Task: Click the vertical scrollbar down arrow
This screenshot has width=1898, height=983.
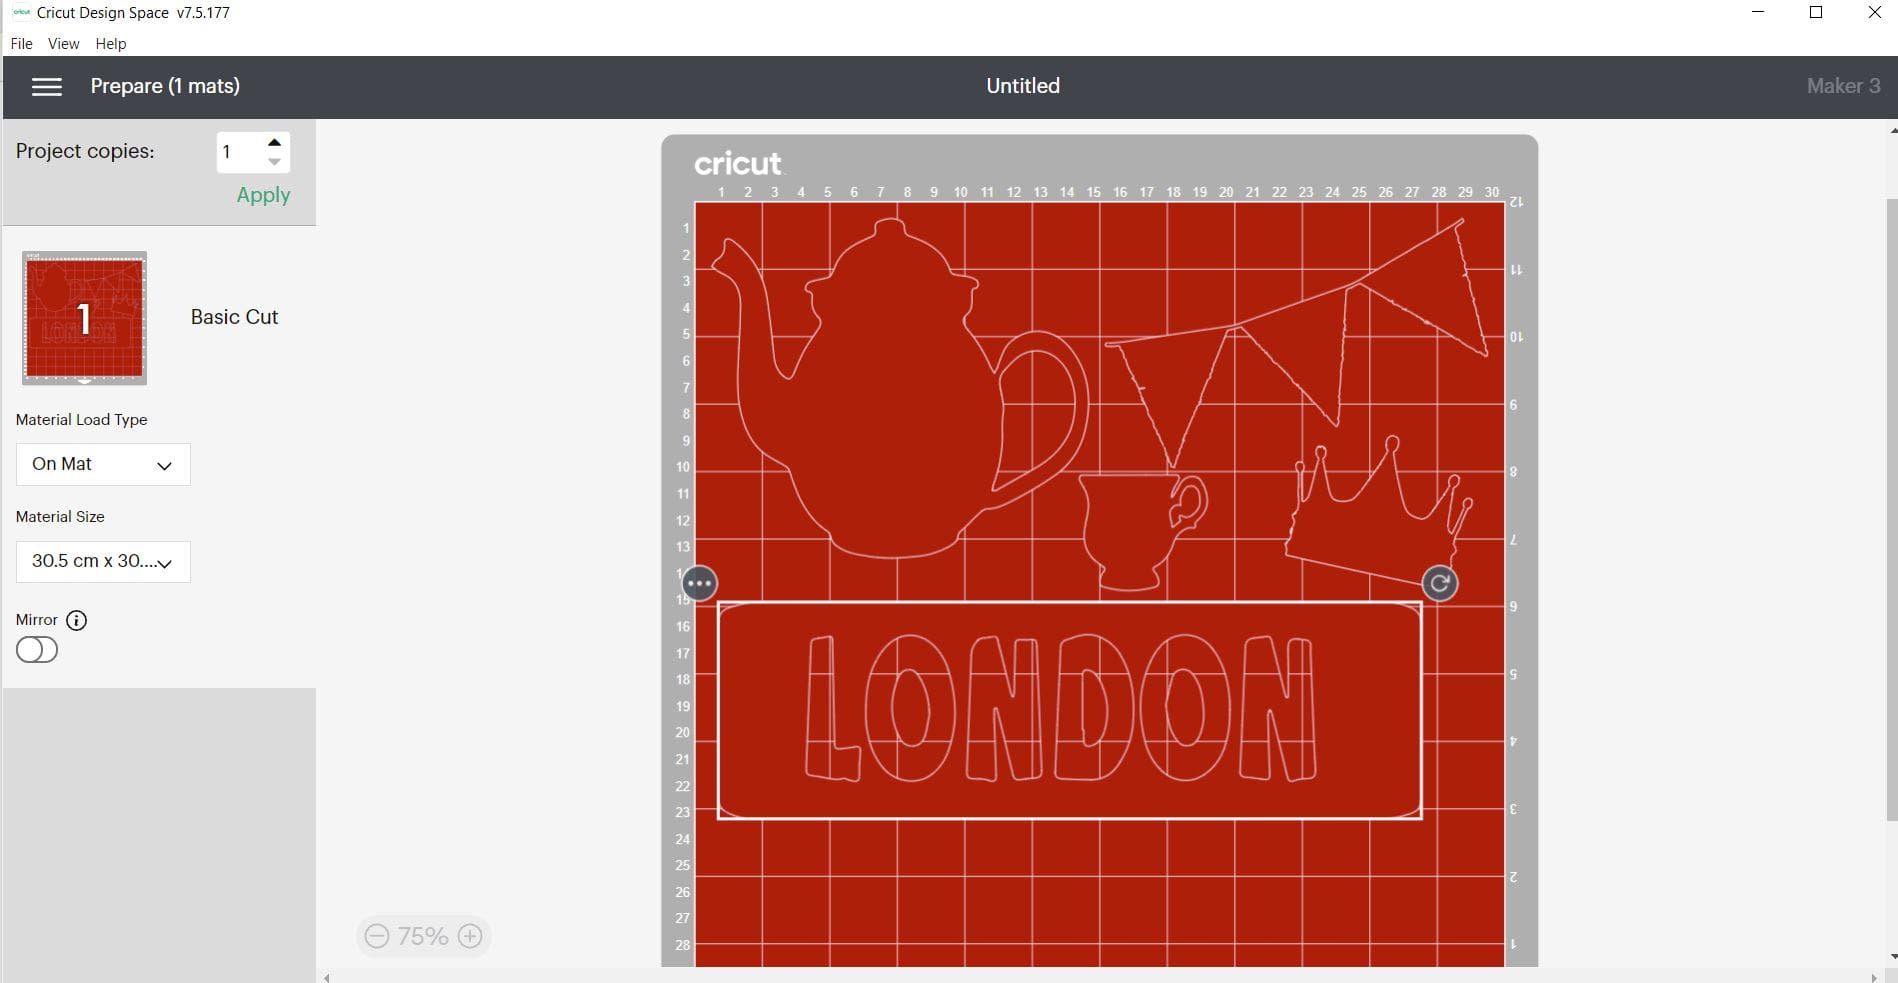Action: [x=1892, y=957]
